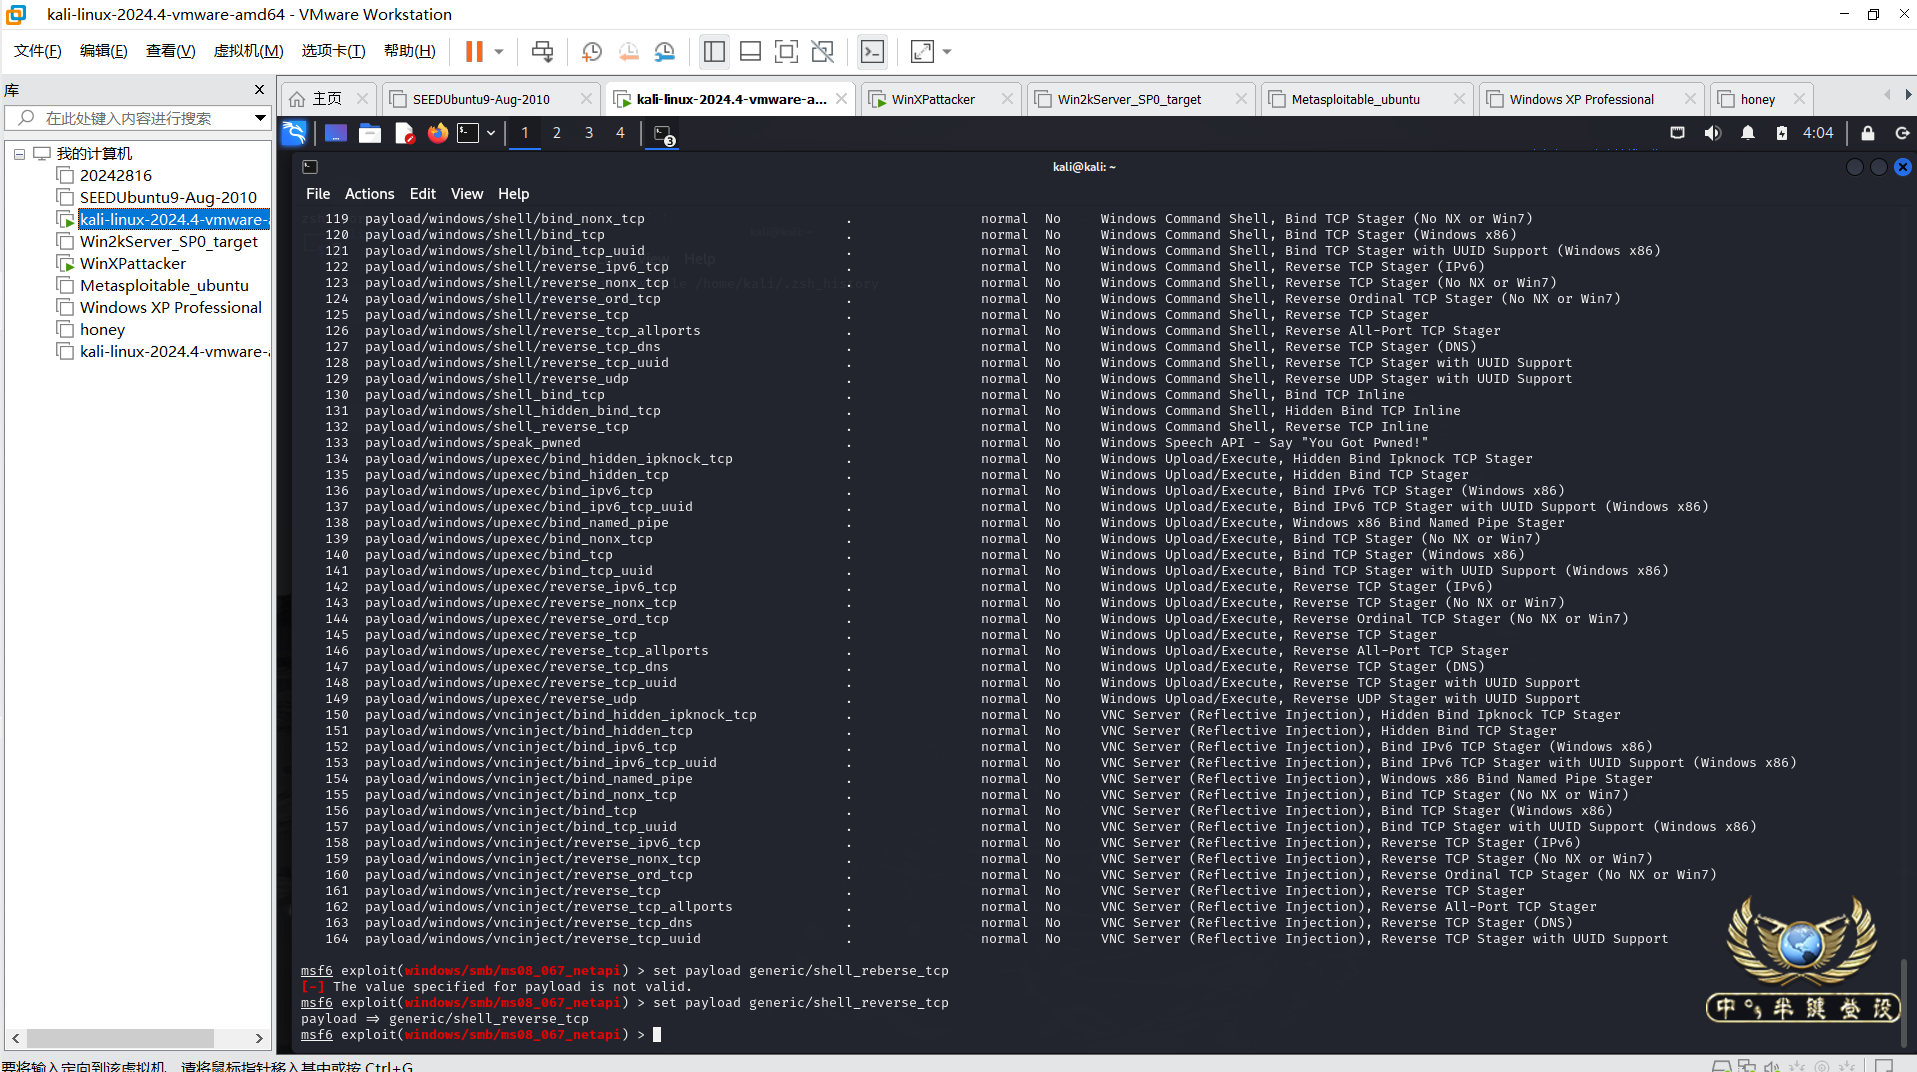Close the kali-linux tab
The image size is (1917, 1072).
(842, 99)
